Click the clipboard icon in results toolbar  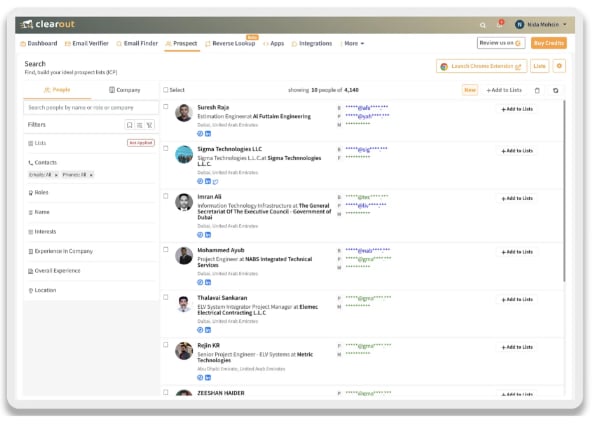coord(537,90)
